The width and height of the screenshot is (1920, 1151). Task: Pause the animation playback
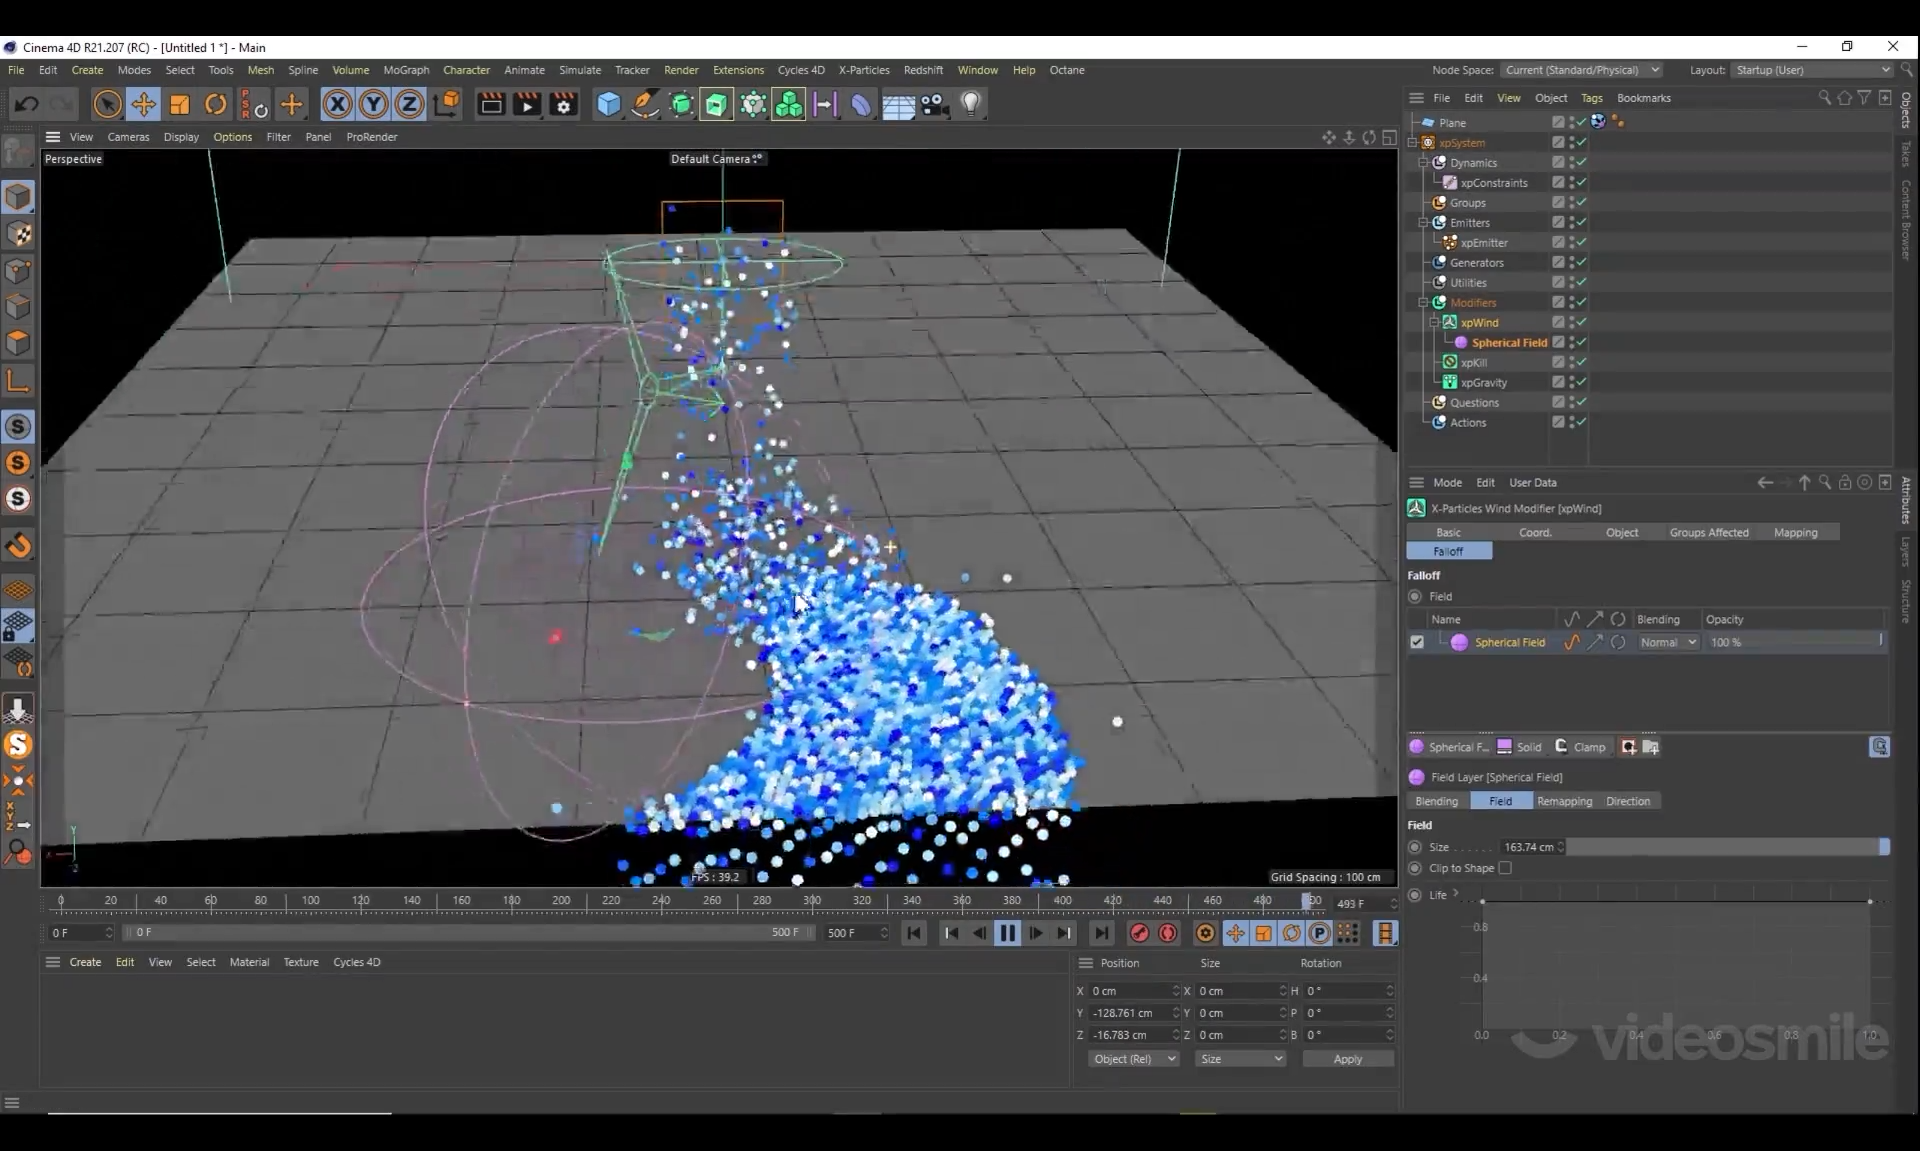coord(1007,933)
